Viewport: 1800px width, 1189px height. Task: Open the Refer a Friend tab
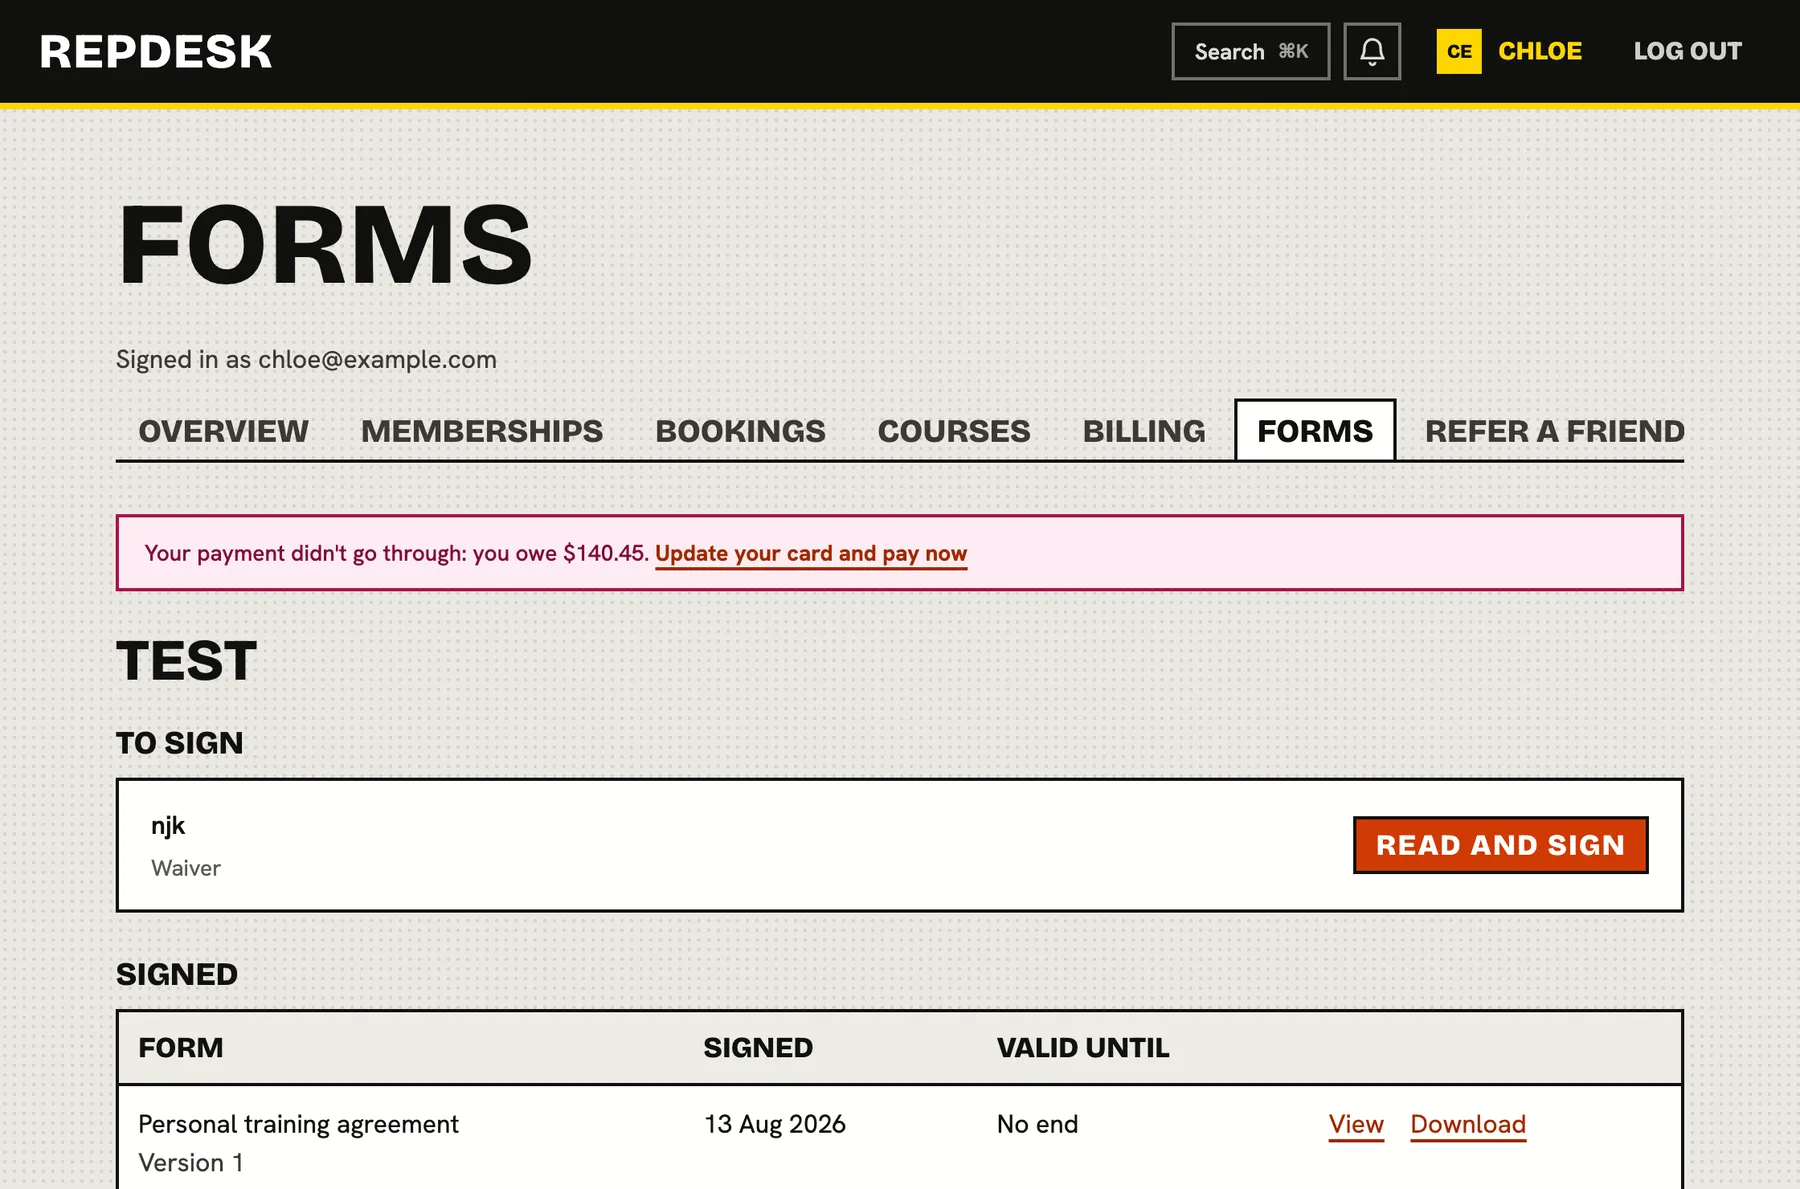tap(1555, 431)
